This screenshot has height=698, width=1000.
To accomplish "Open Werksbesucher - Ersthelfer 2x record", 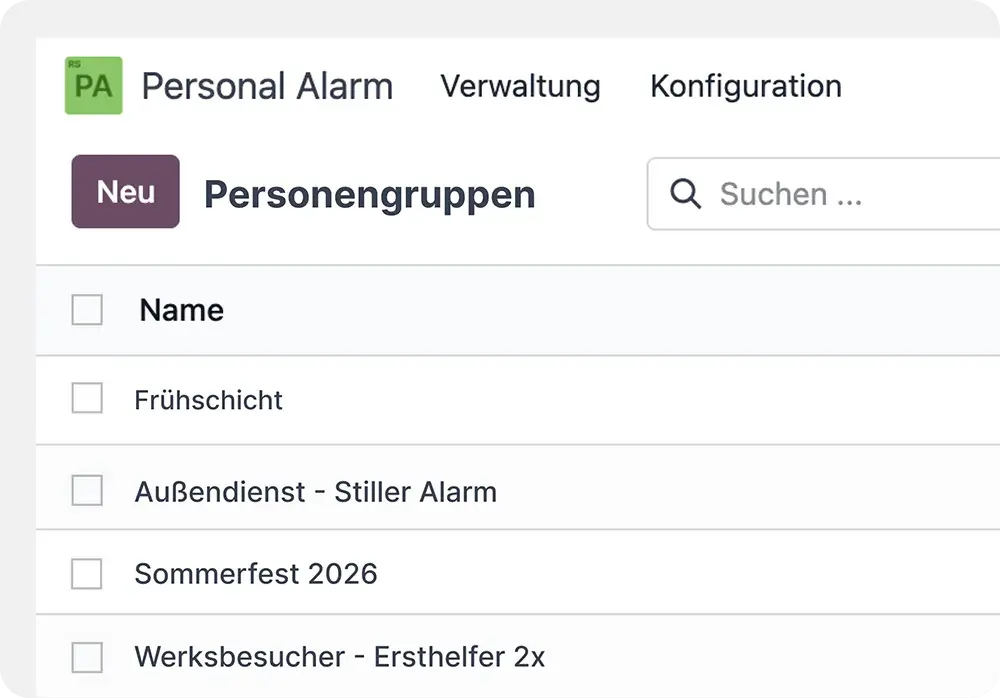I will point(339,658).
